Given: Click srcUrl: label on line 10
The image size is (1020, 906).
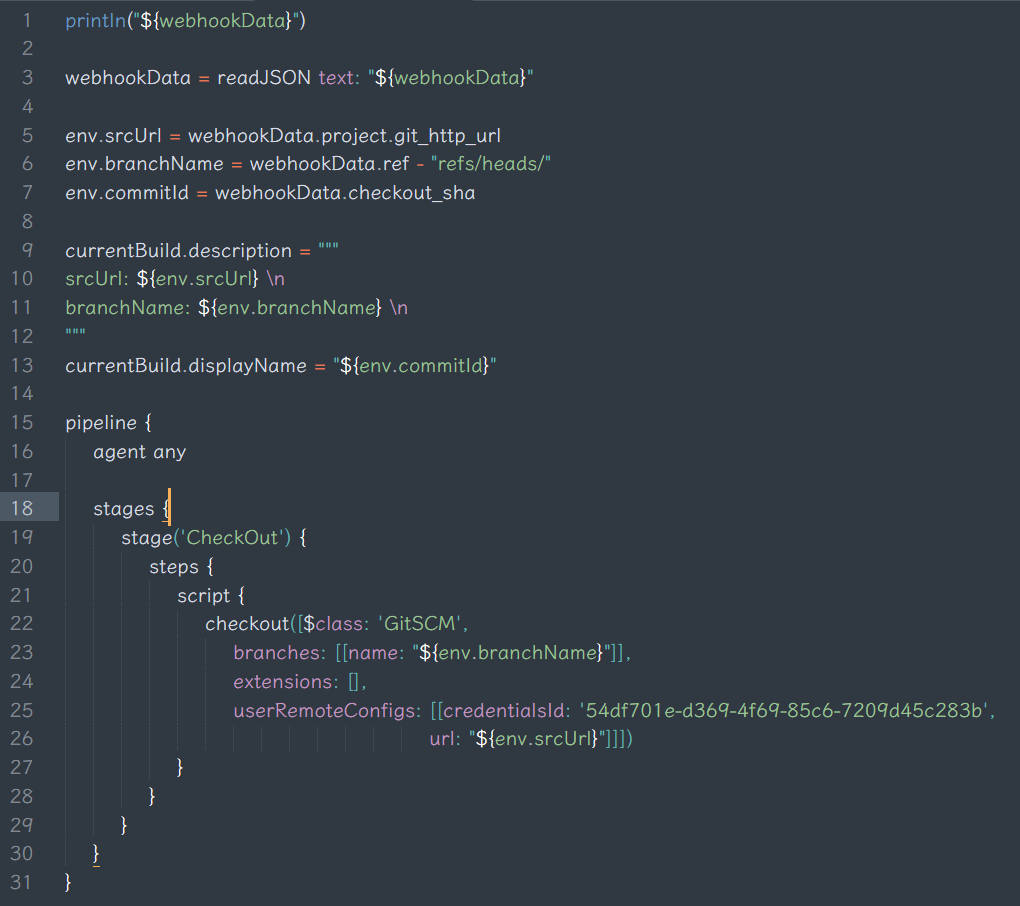Looking at the screenshot, I should (97, 279).
